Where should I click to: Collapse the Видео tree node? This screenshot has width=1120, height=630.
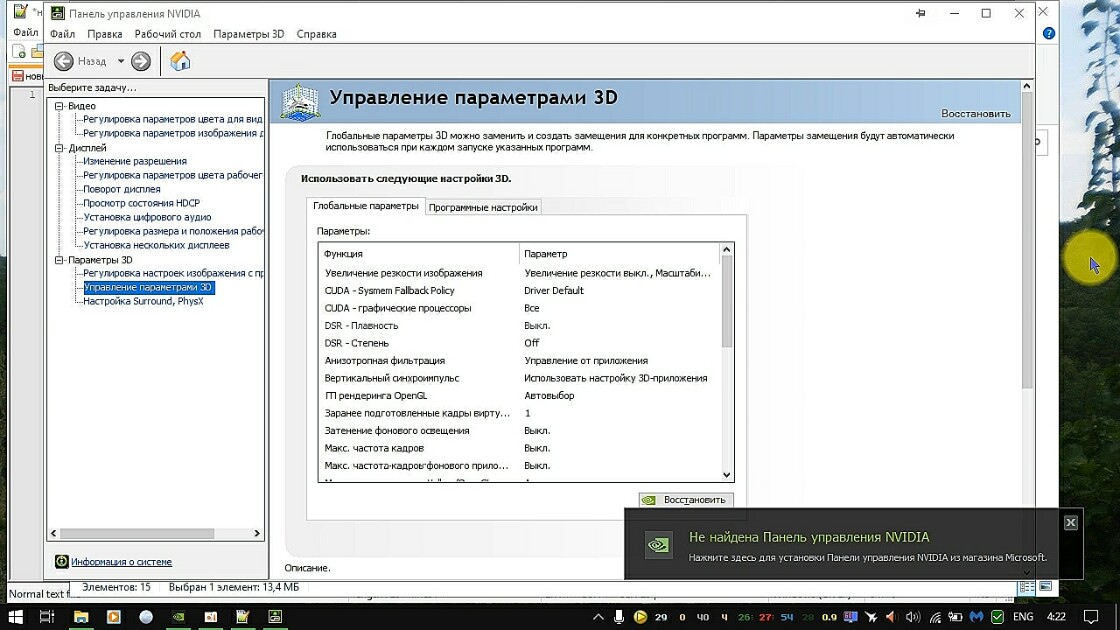59,106
